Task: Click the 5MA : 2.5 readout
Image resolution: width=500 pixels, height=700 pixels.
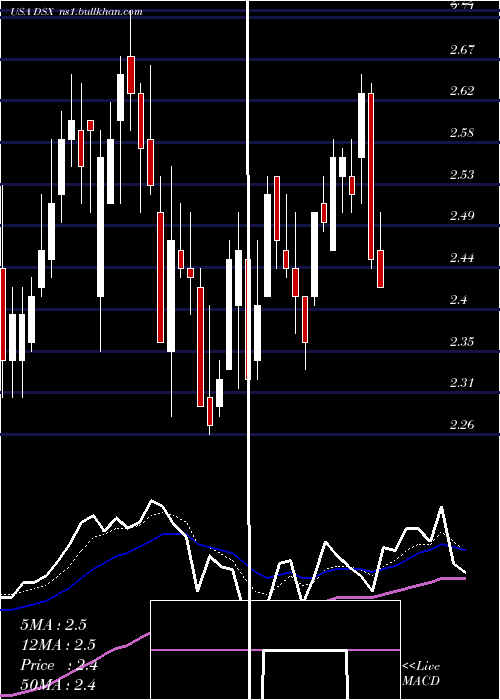Action: point(54,625)
